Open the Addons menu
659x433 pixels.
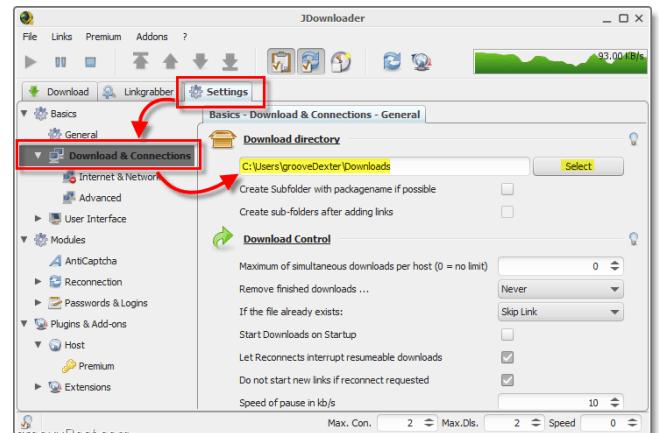click(153, 36)
